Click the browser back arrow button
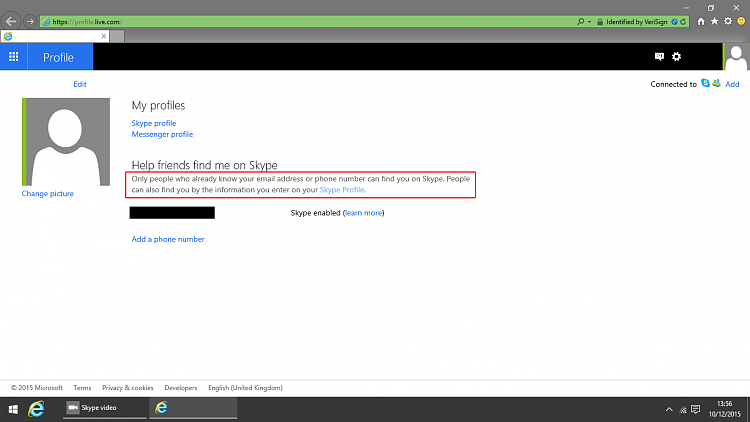Image resolution: width=750 pixels, height=422 pixels. click(x=11, y=20)
